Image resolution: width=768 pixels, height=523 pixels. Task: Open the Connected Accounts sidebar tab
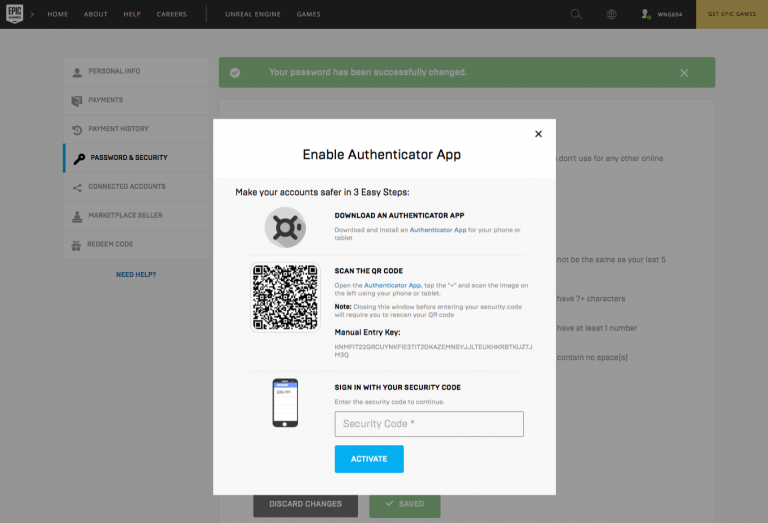[137, 187]
